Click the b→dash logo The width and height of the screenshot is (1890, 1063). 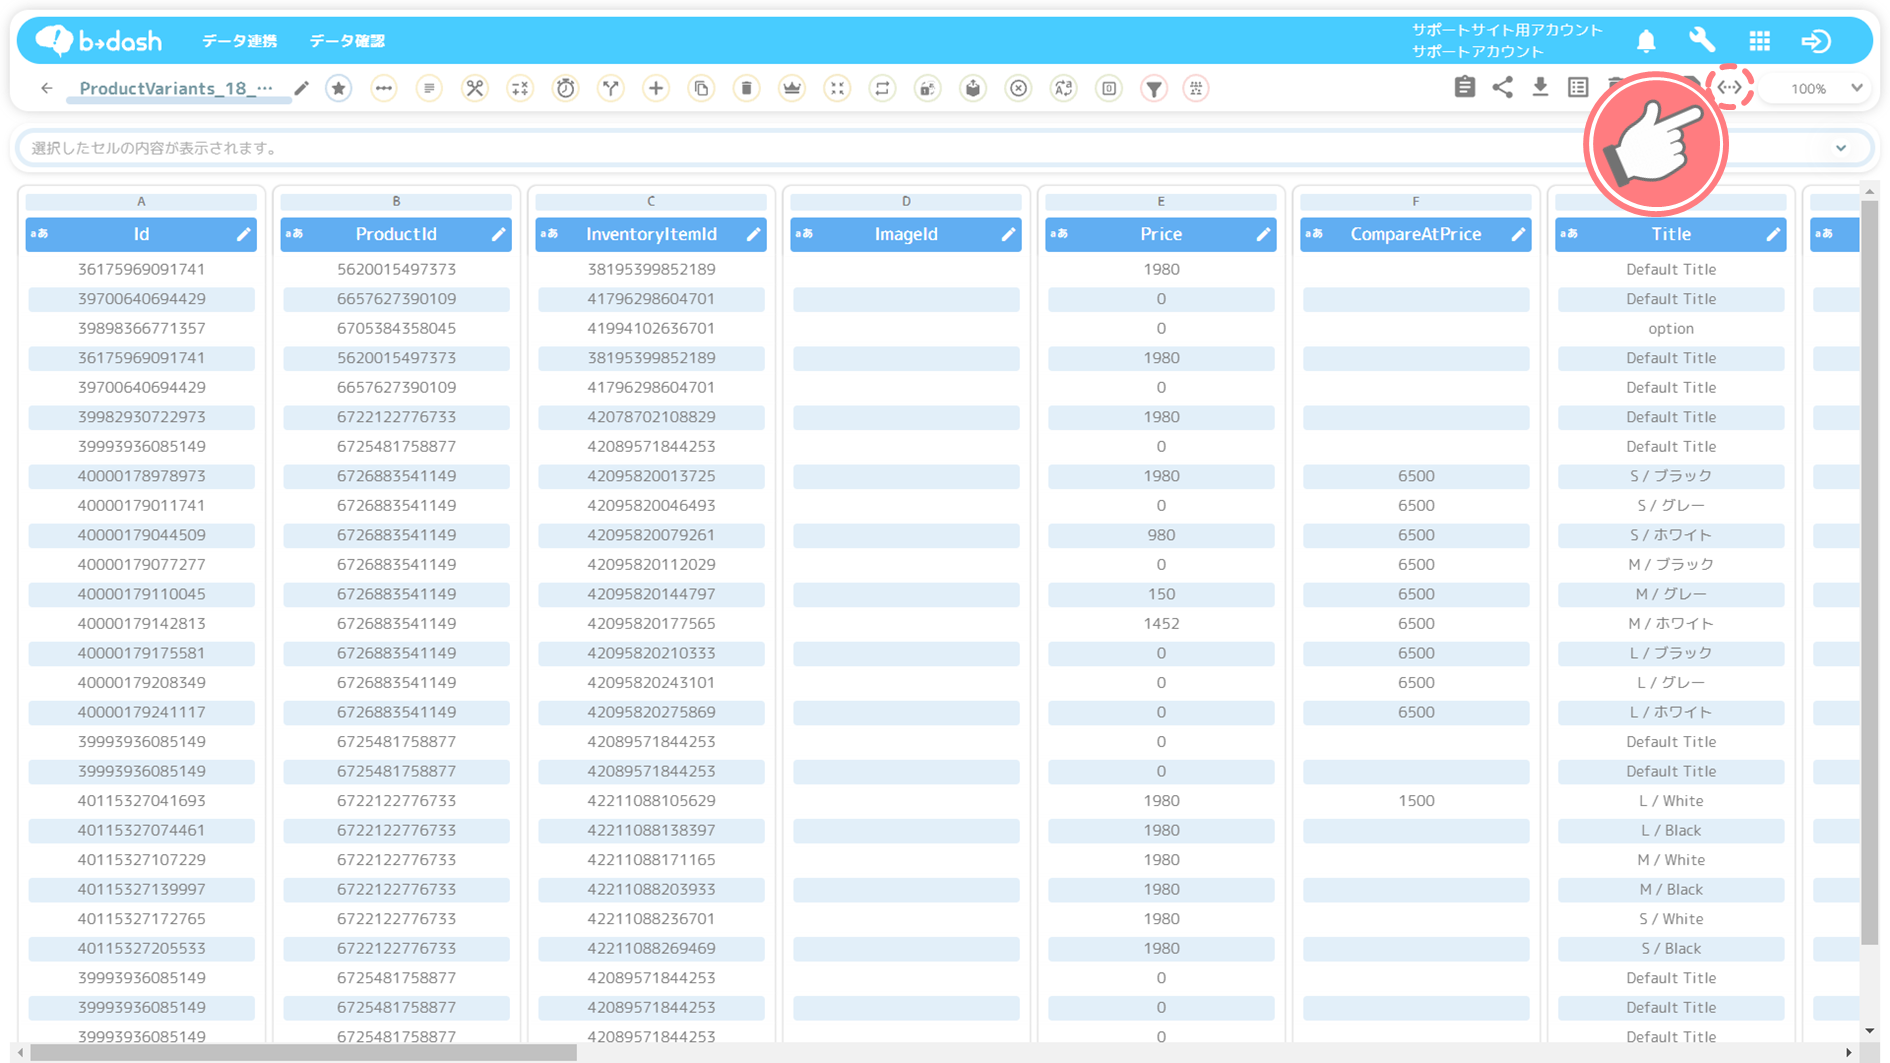coord(98,40)
